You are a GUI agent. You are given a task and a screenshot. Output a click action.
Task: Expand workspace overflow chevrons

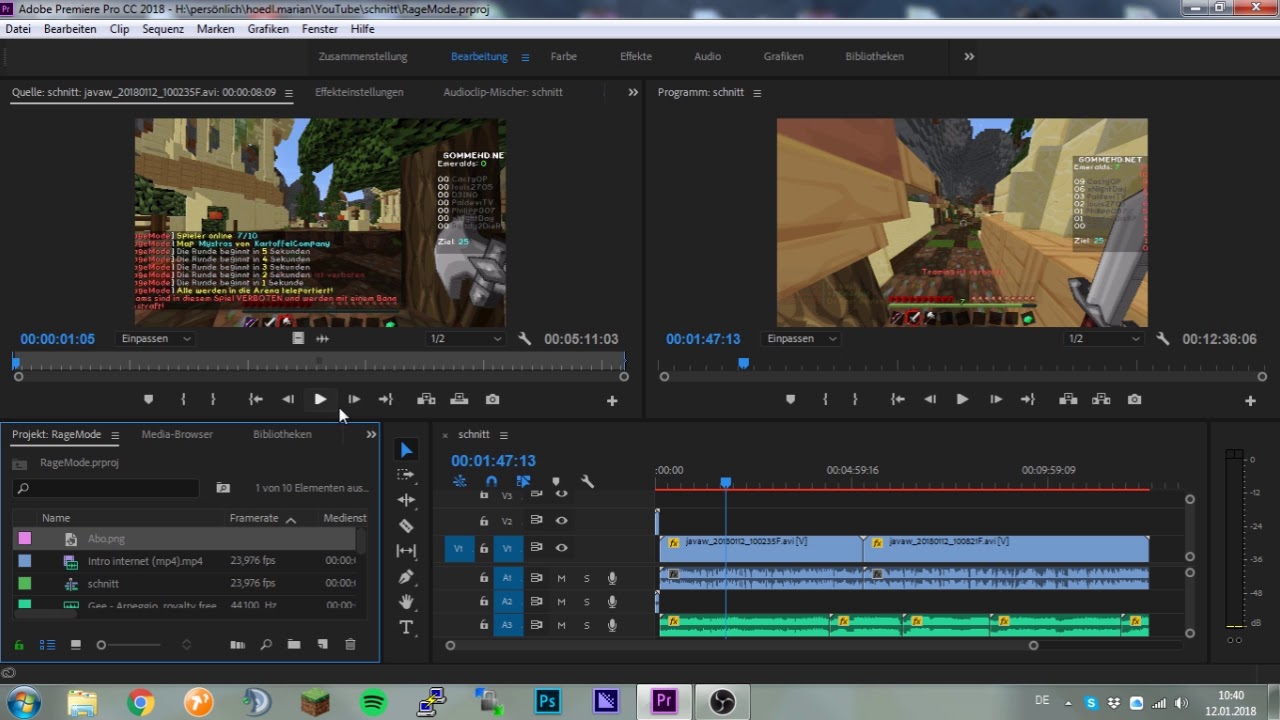click(x=969, y=57)
